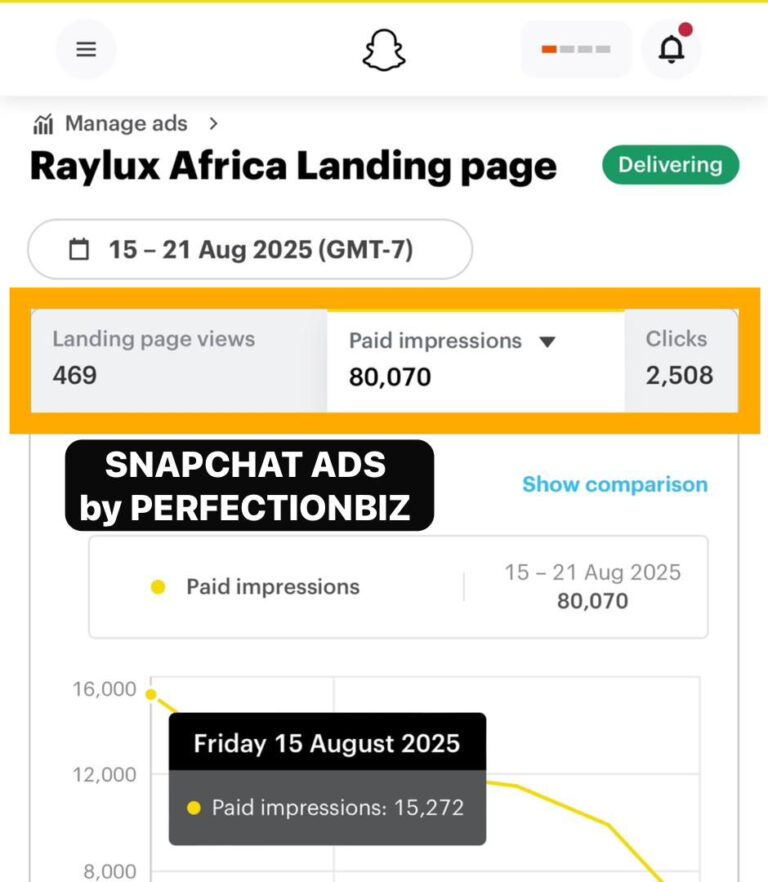The image size is (768, 882).
Task: Click the 15 August data point on chart
Action: tap(151, 695)
